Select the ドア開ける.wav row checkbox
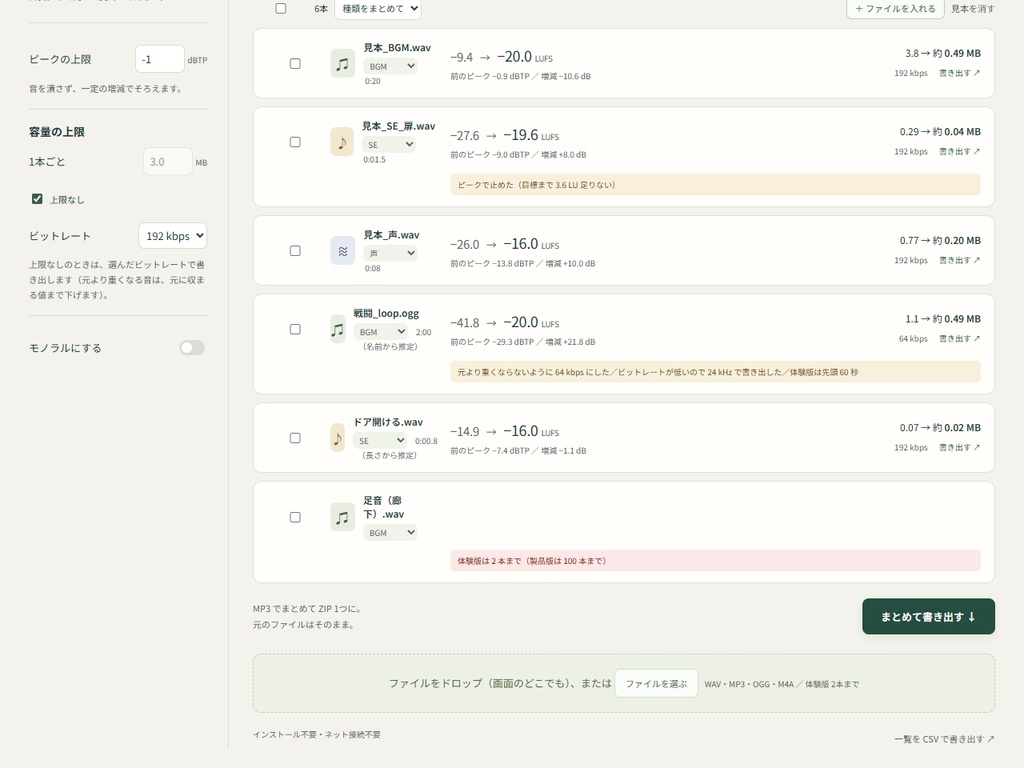1024x768 pixels. coord(295,438)
